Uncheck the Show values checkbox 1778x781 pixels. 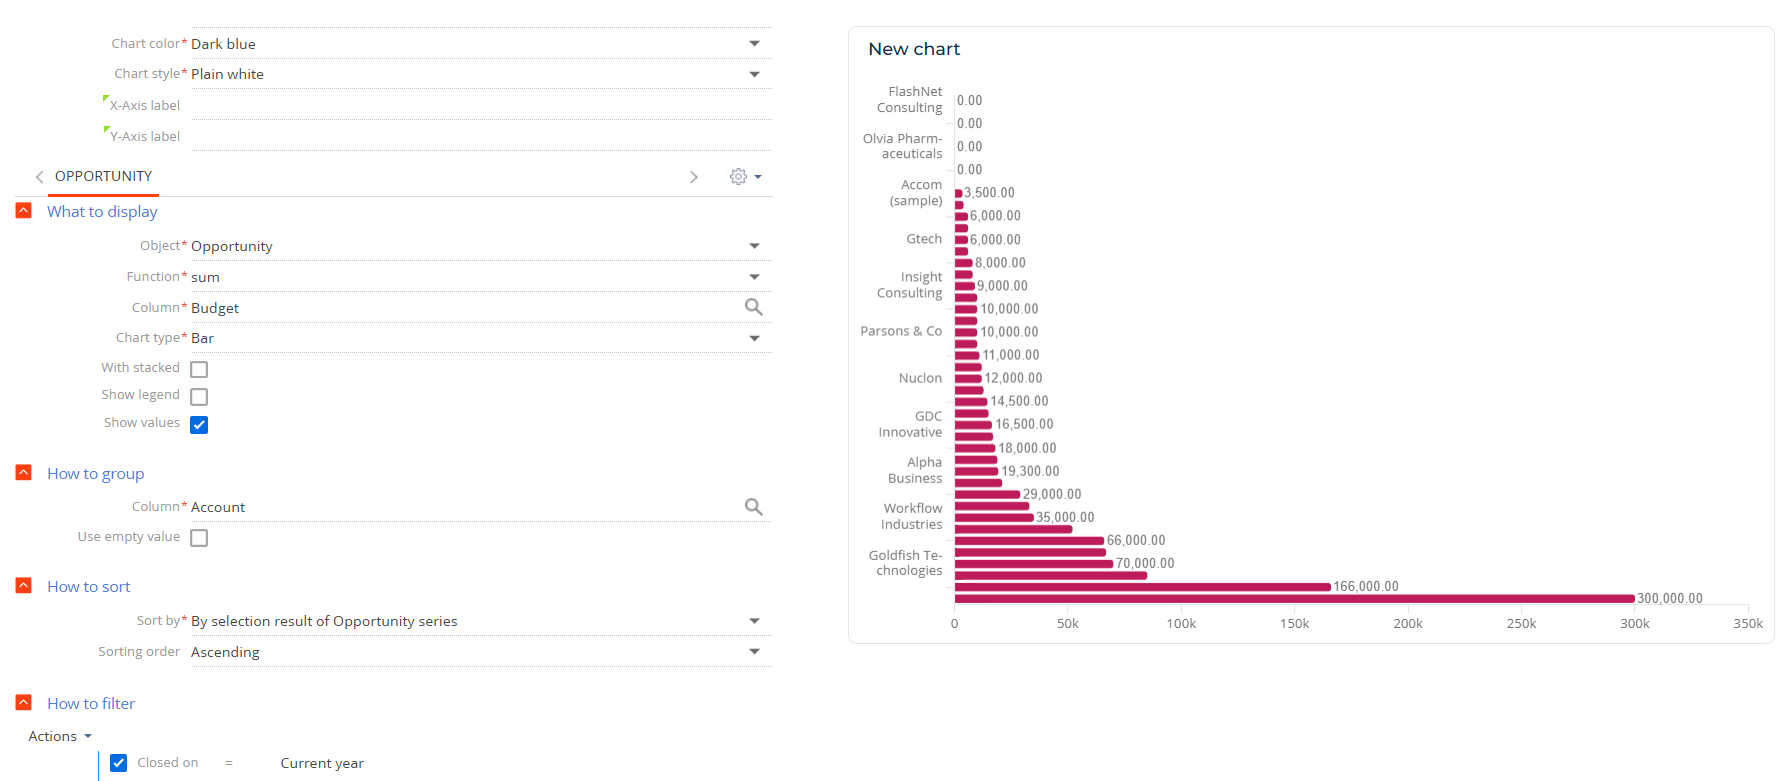199,424
